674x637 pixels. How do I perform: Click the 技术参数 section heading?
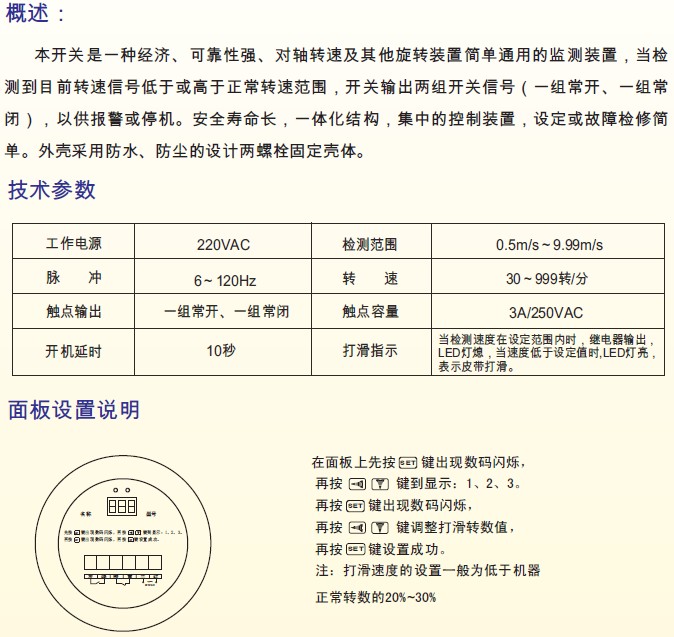tap(52, 190)
